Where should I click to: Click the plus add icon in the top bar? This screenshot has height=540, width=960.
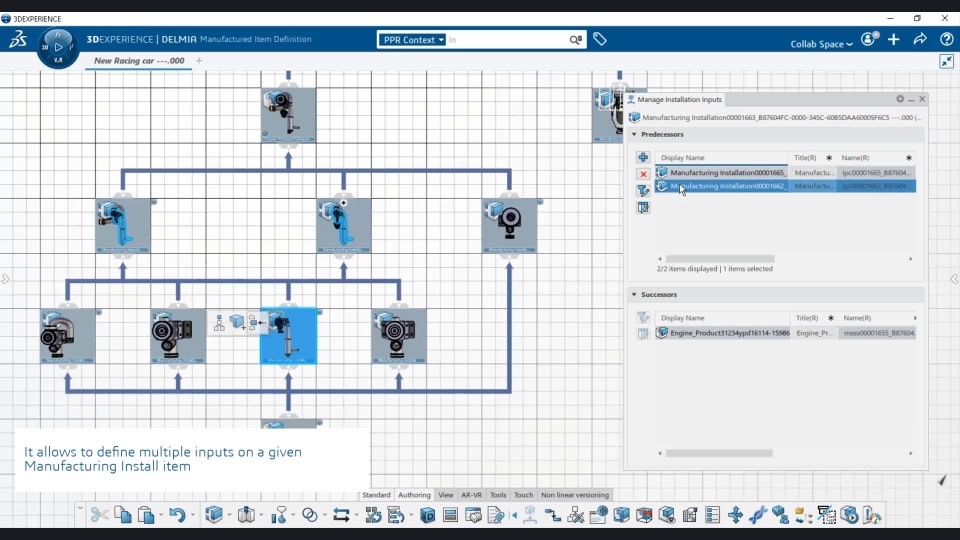pos(894,39)
